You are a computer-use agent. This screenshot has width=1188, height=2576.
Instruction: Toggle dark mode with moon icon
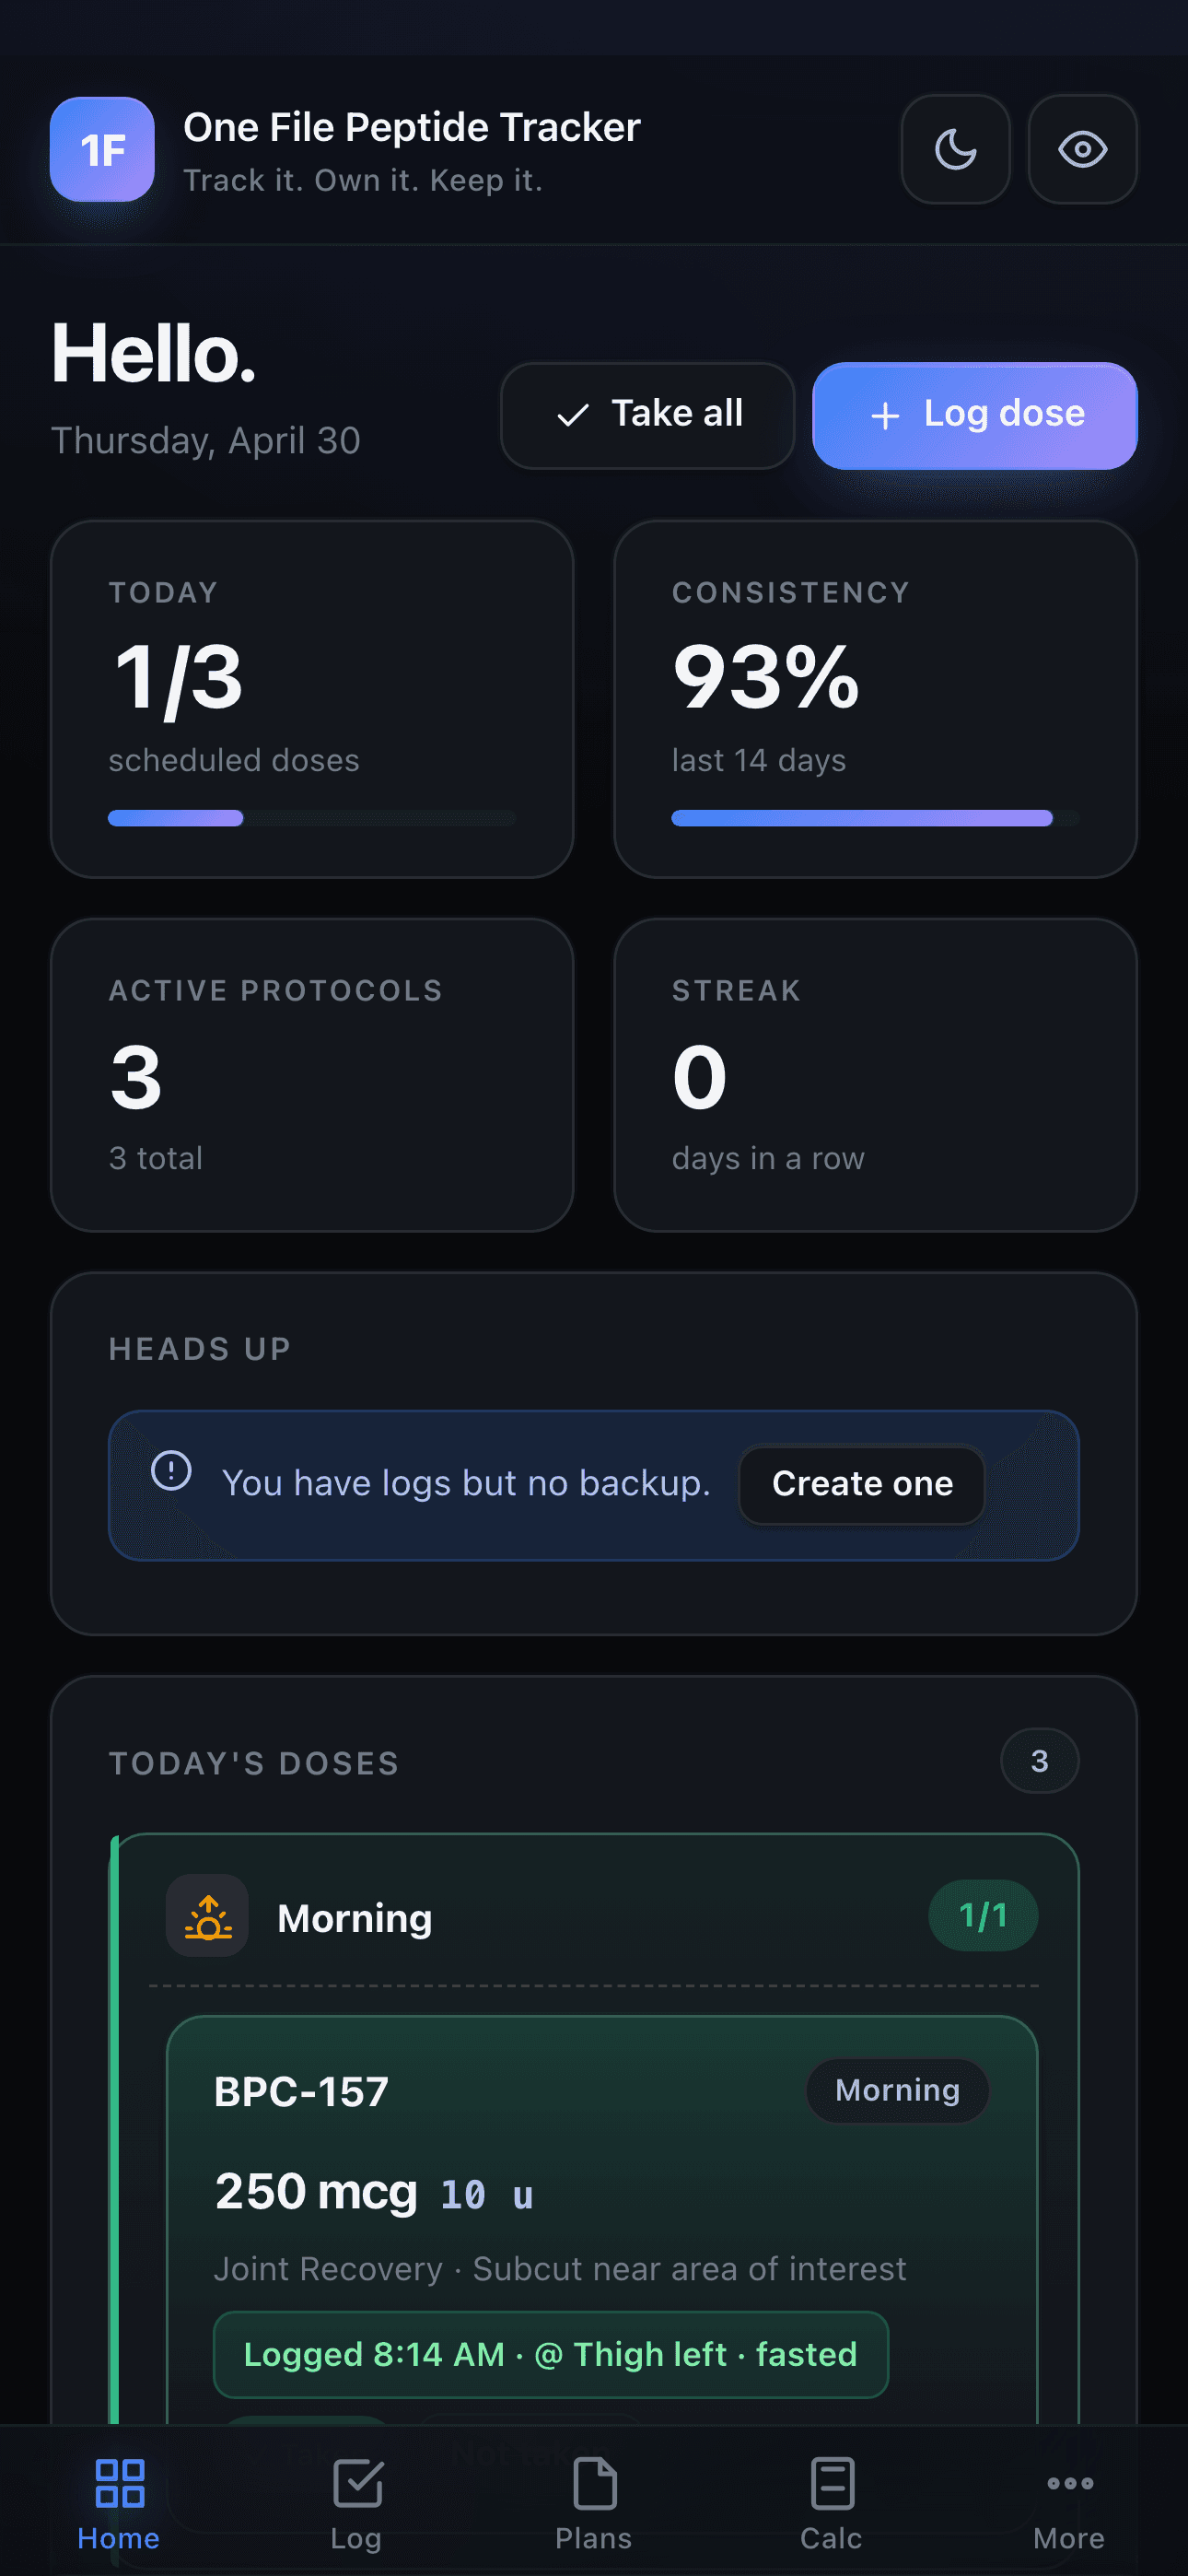point(955,150)
